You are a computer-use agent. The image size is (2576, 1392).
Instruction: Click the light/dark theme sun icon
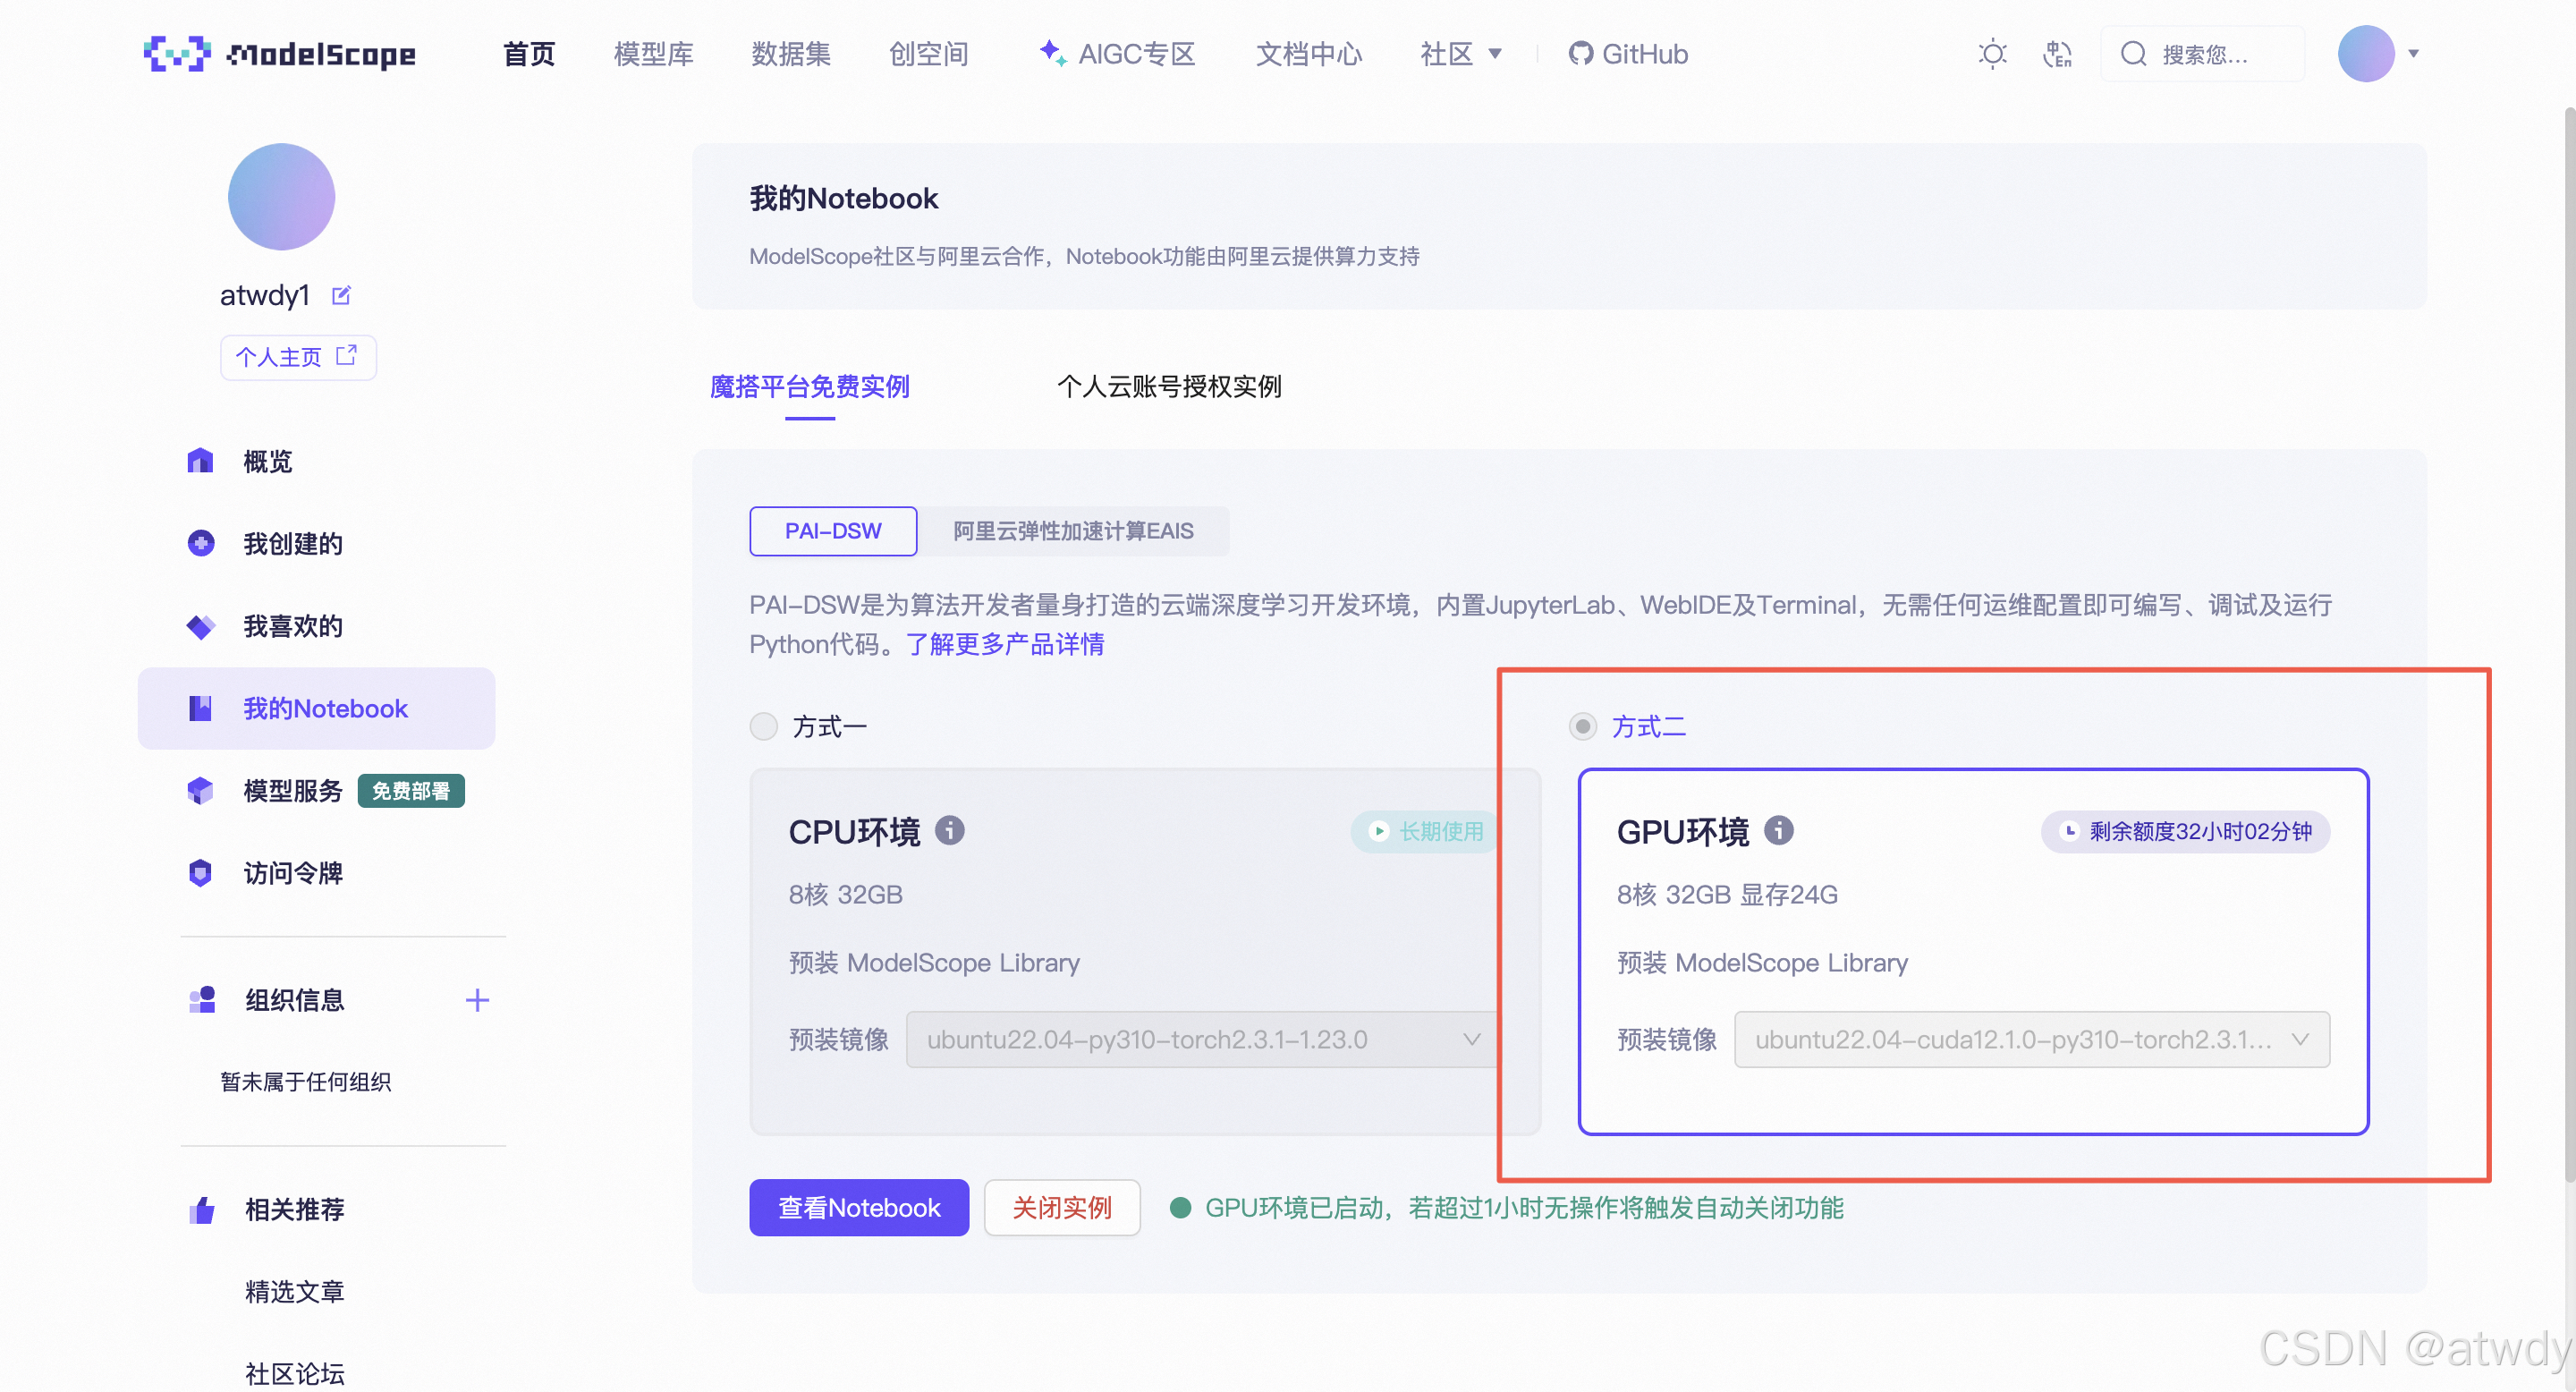1991,54
